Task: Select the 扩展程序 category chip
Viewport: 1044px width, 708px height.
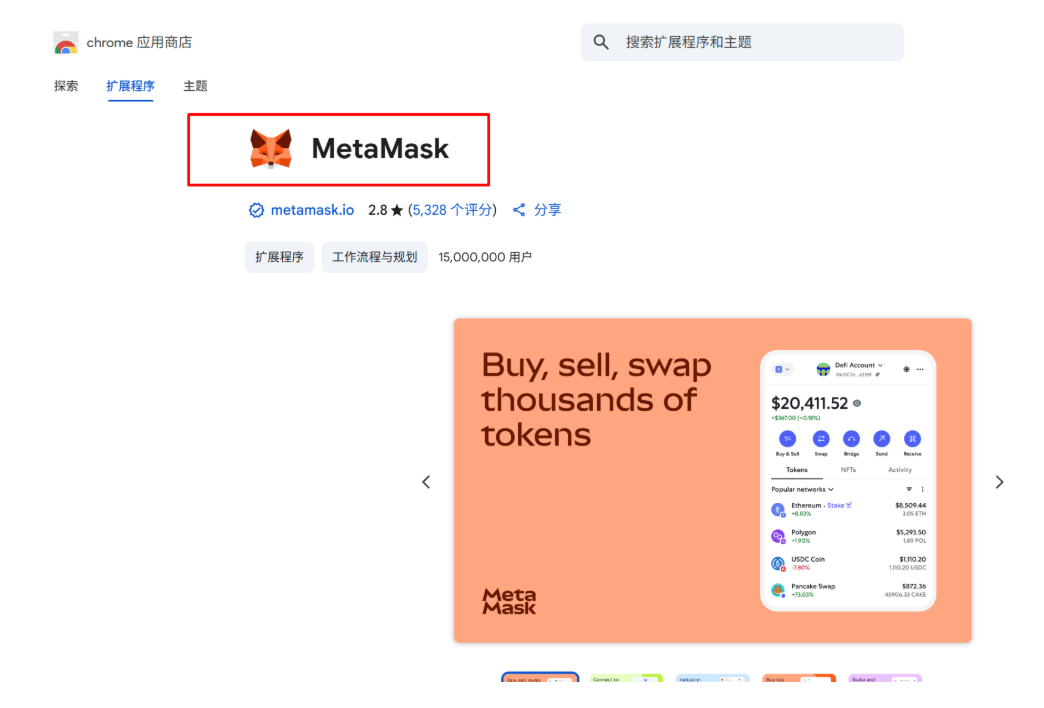Action: pos(279,257)
